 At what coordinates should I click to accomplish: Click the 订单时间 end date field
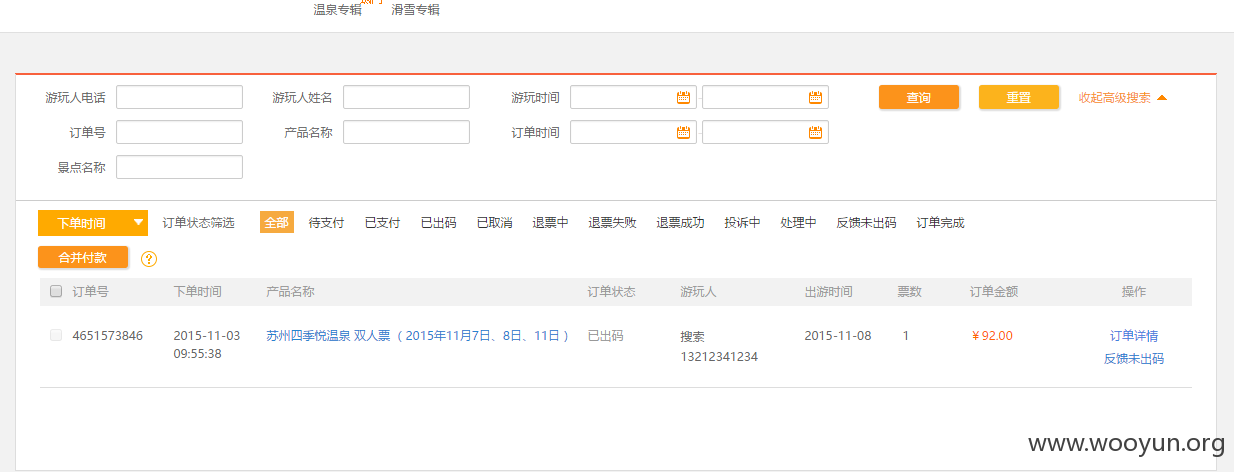click(x=765, y=132)
